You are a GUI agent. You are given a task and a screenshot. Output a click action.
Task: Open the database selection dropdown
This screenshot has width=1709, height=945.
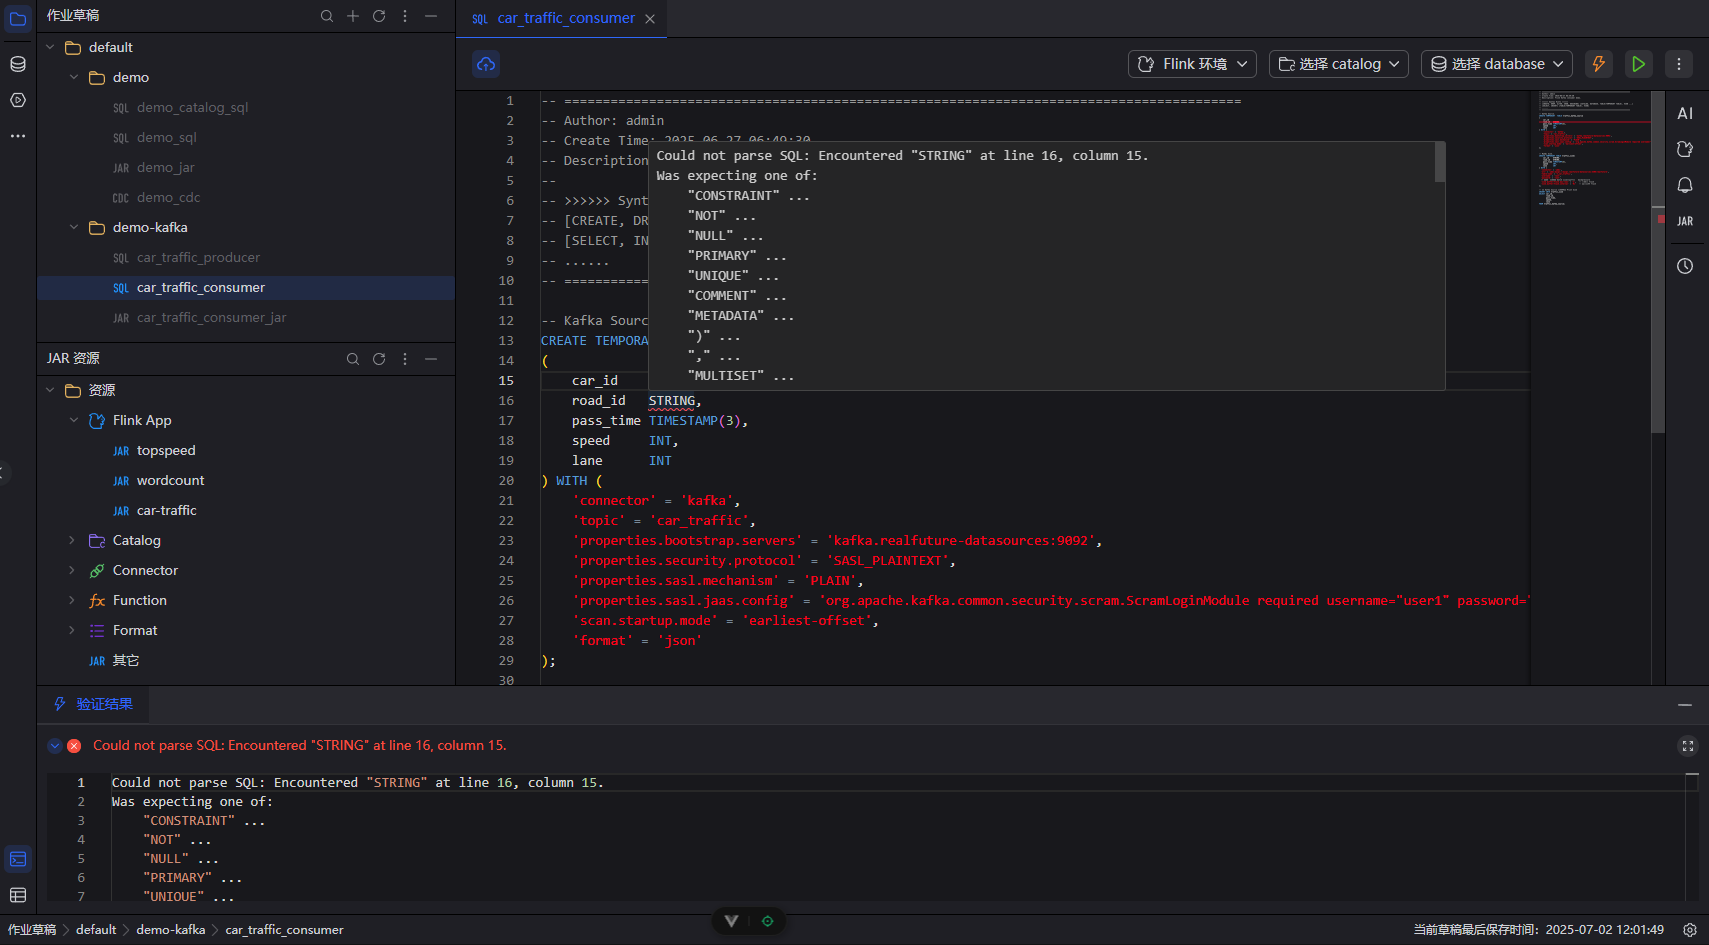(x=1496, y=64)
